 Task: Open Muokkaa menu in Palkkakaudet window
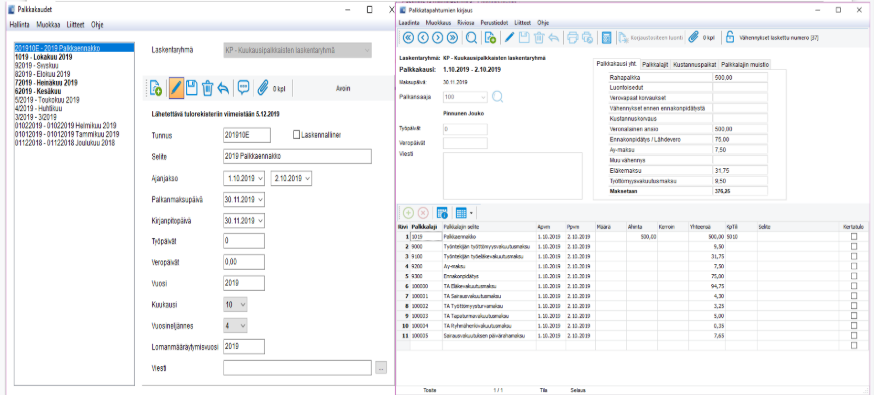48,25
